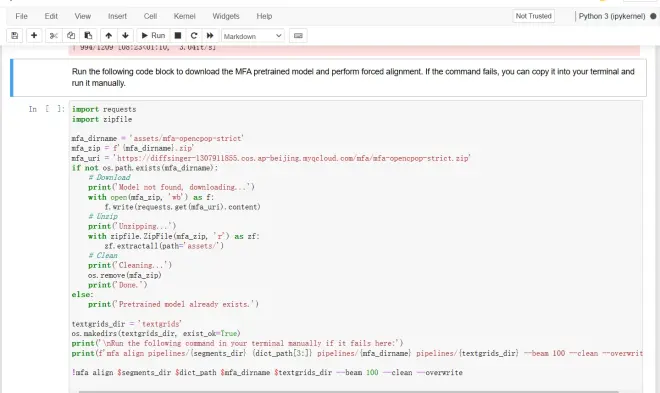
Task: Open the Edit menu
Action: coord(51,16)
